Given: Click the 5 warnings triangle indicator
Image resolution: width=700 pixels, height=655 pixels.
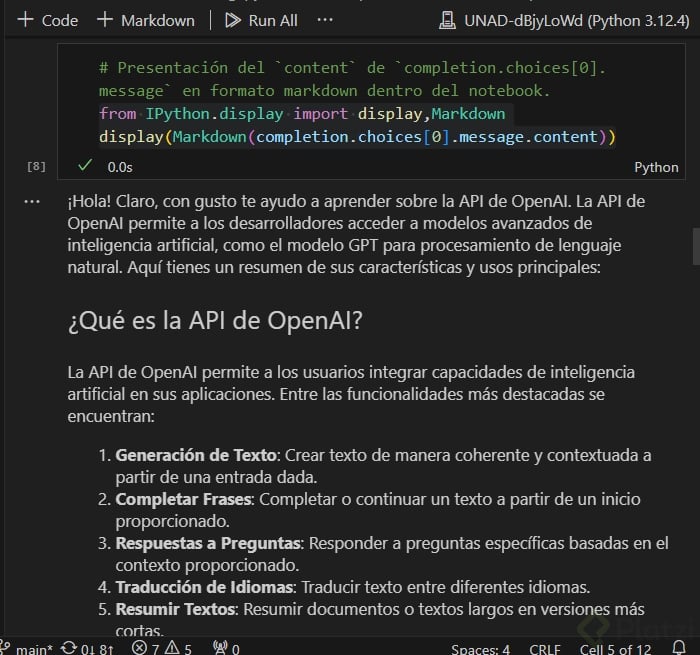Looking at the screenshot, I should [179, 648].
